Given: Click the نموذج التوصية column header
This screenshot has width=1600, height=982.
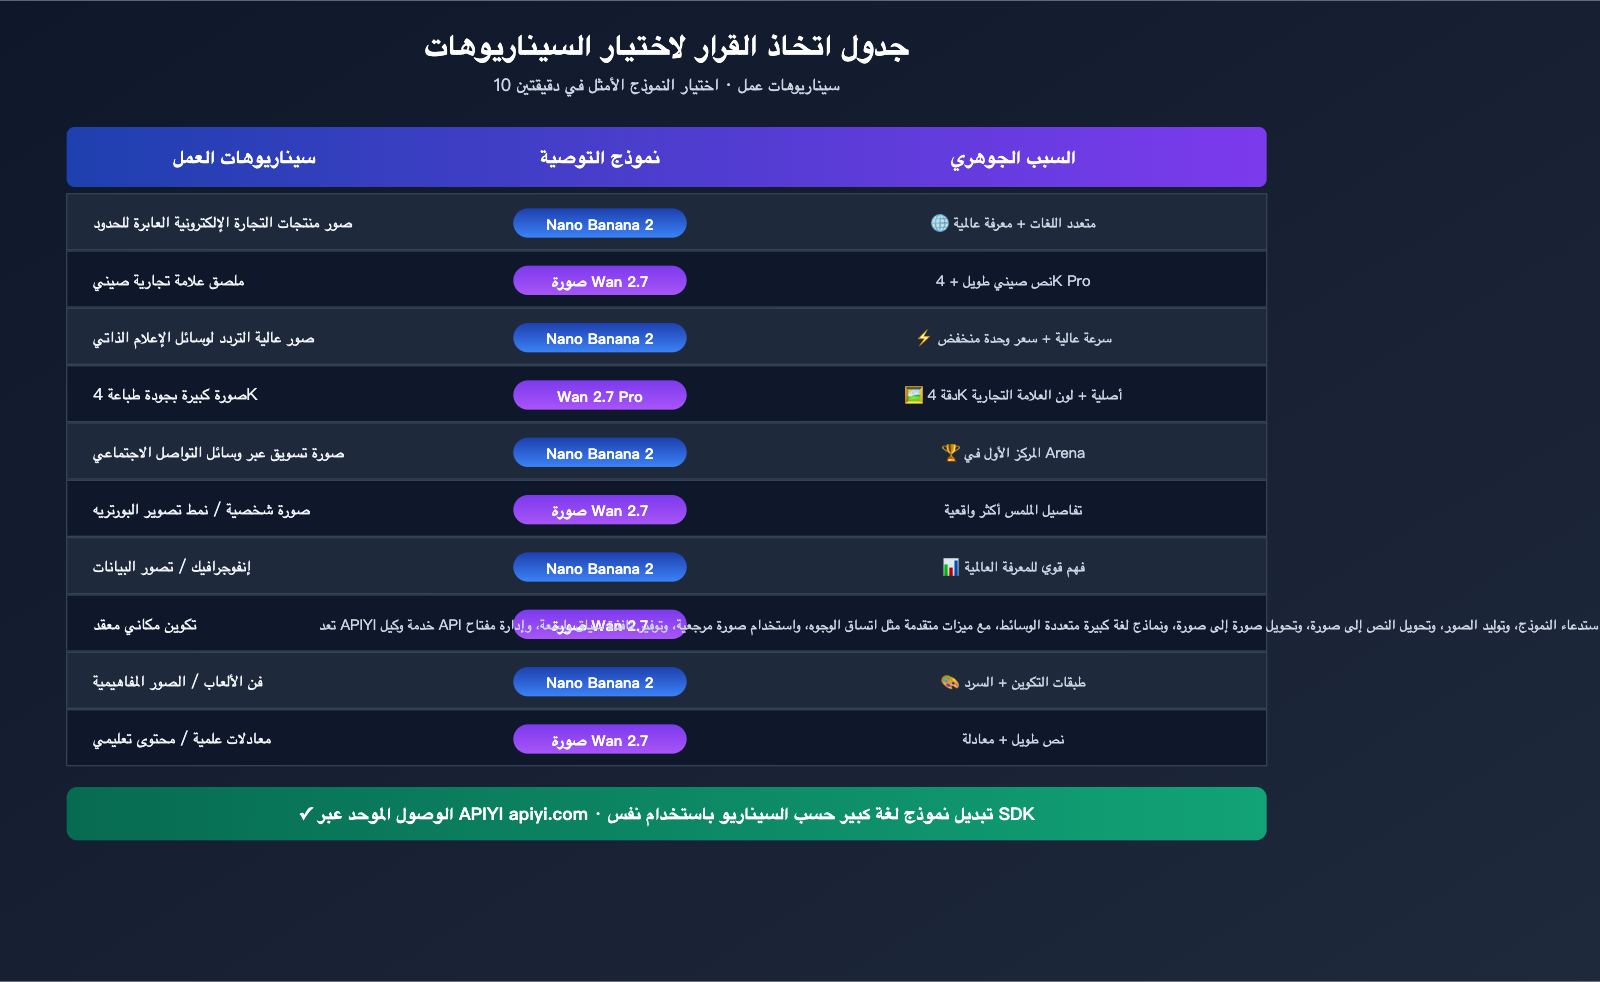Looking at the screenshot, I should [600, 158].
